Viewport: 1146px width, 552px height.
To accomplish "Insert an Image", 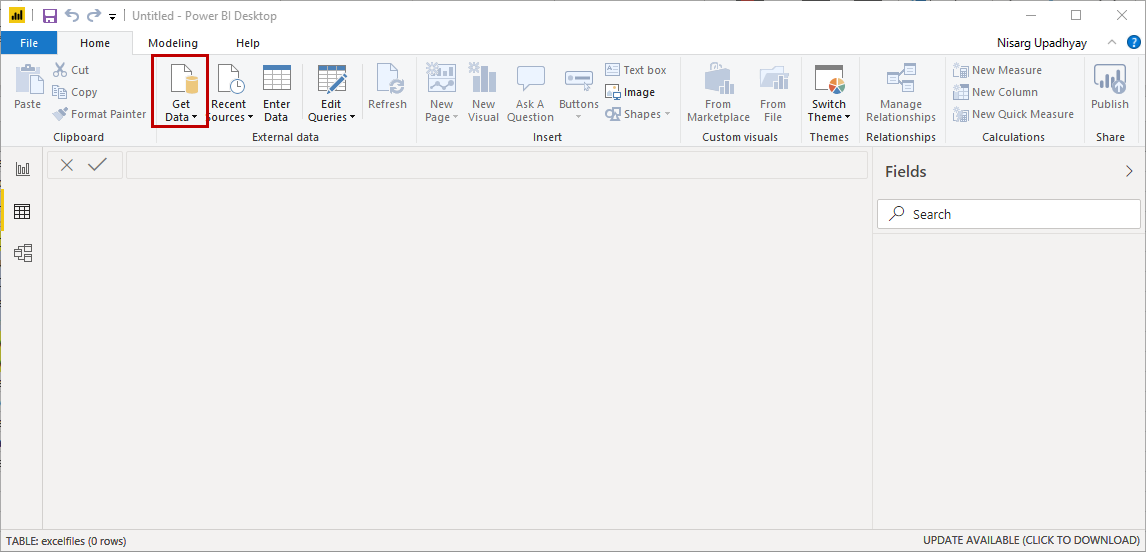I will pos(629,92).
